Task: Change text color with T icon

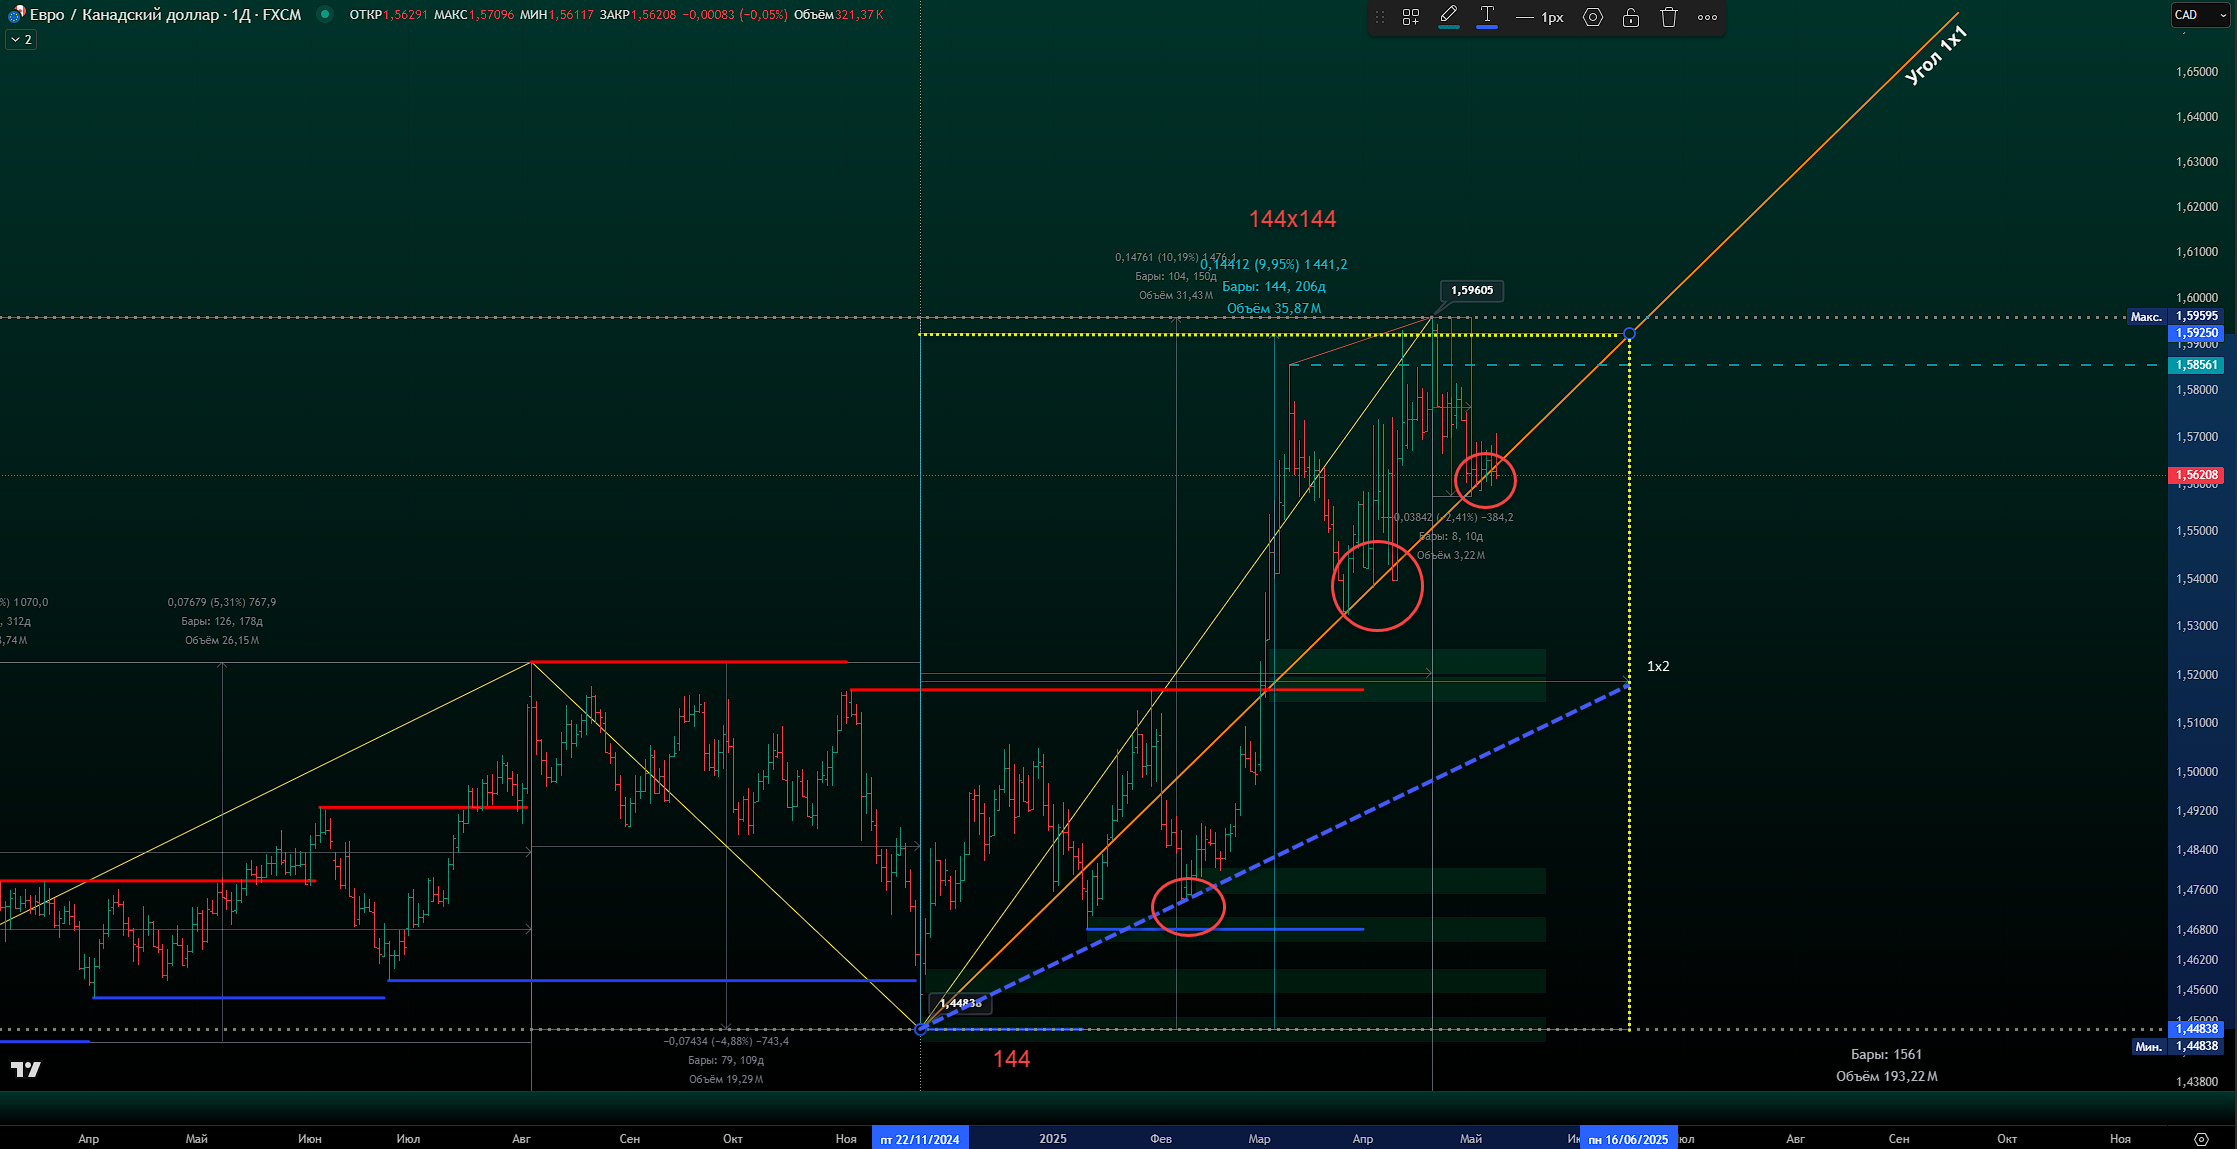Action: point(1487,16)
